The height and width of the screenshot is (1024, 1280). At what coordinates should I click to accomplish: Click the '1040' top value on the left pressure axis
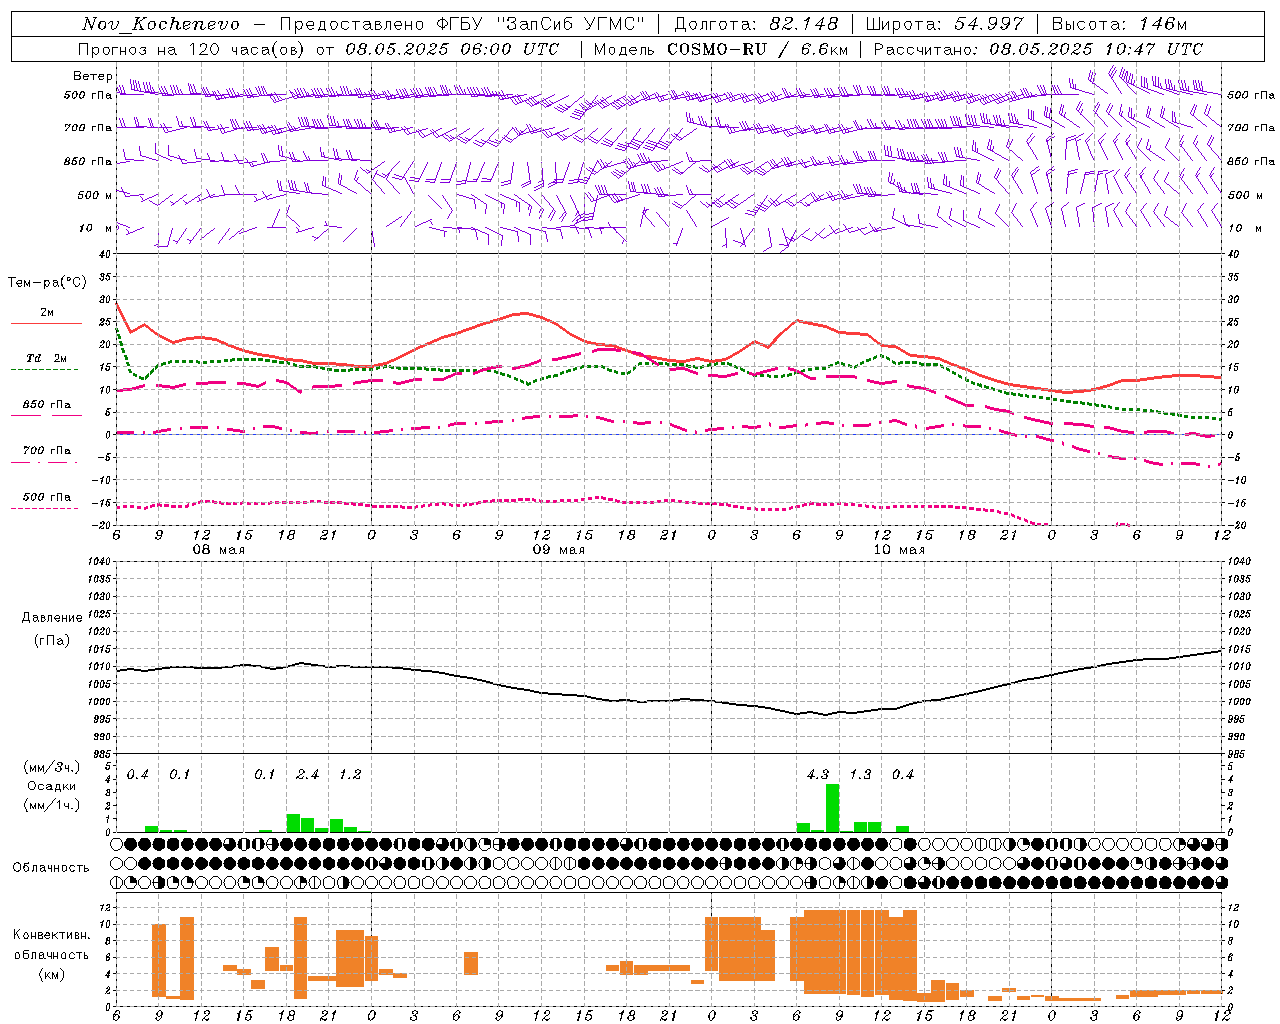[98, 562]
